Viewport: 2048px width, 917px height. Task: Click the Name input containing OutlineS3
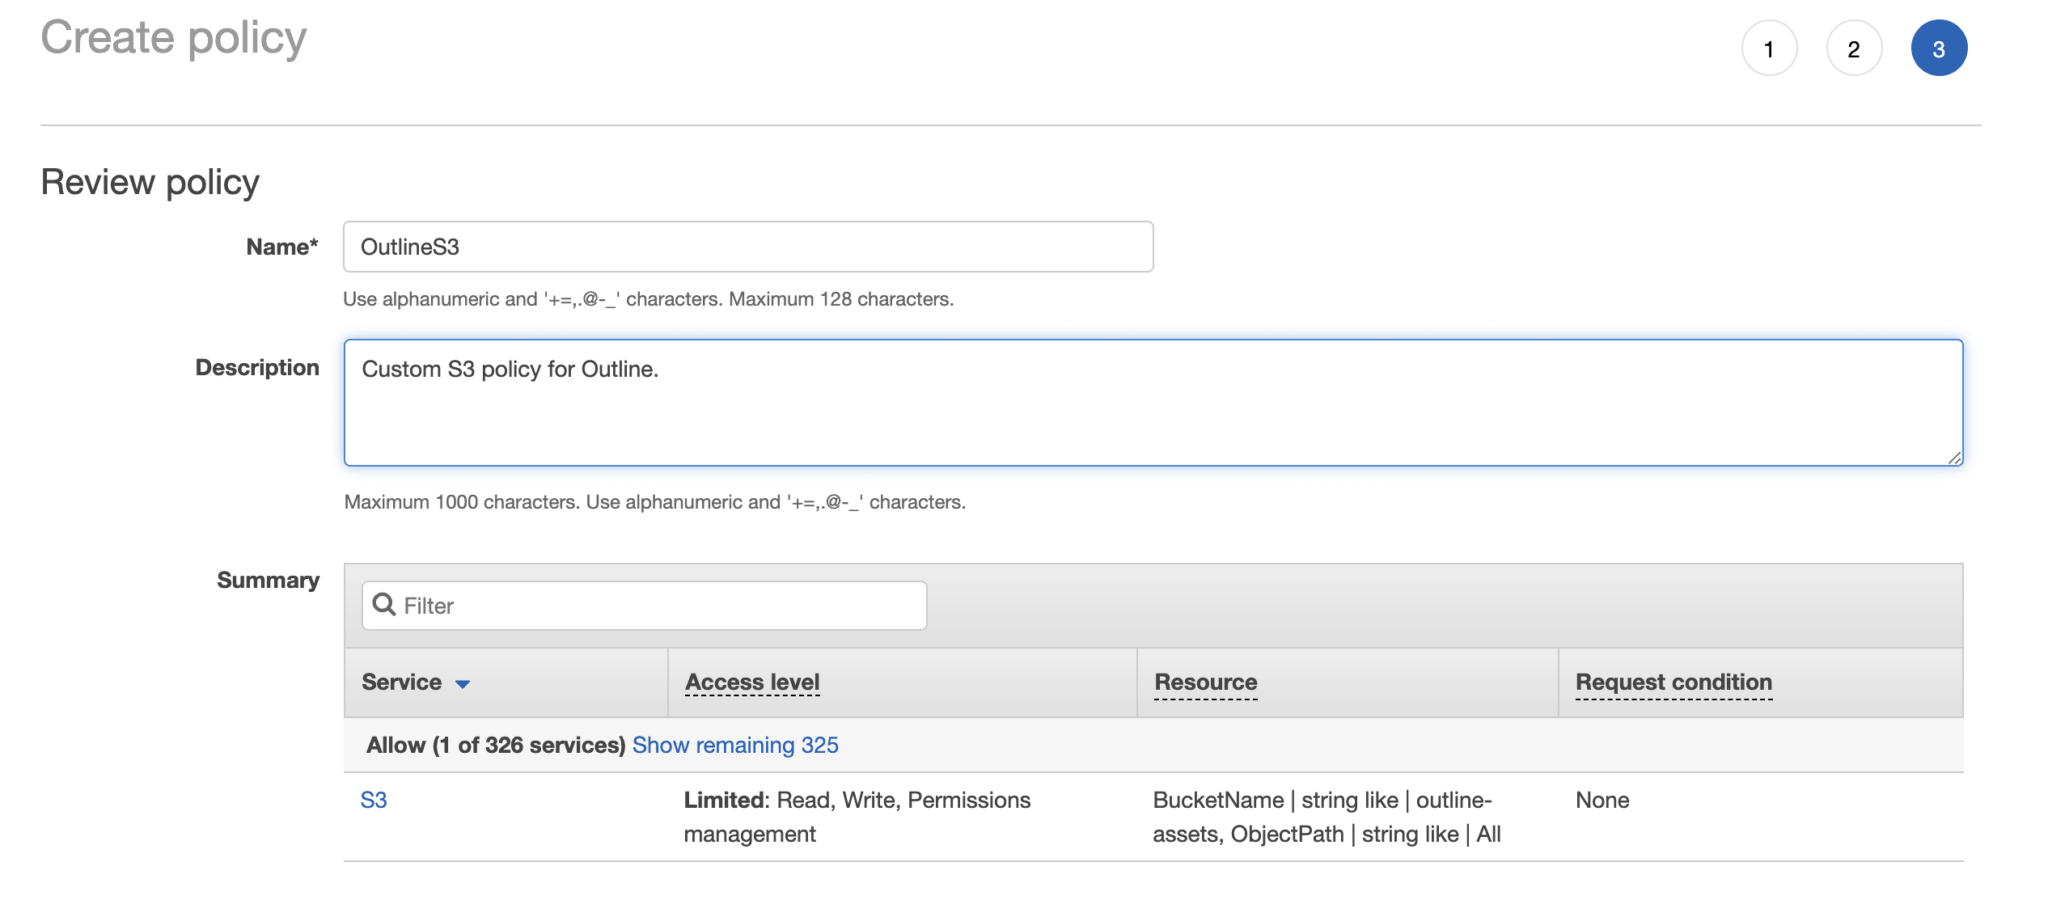click(748, 246)
